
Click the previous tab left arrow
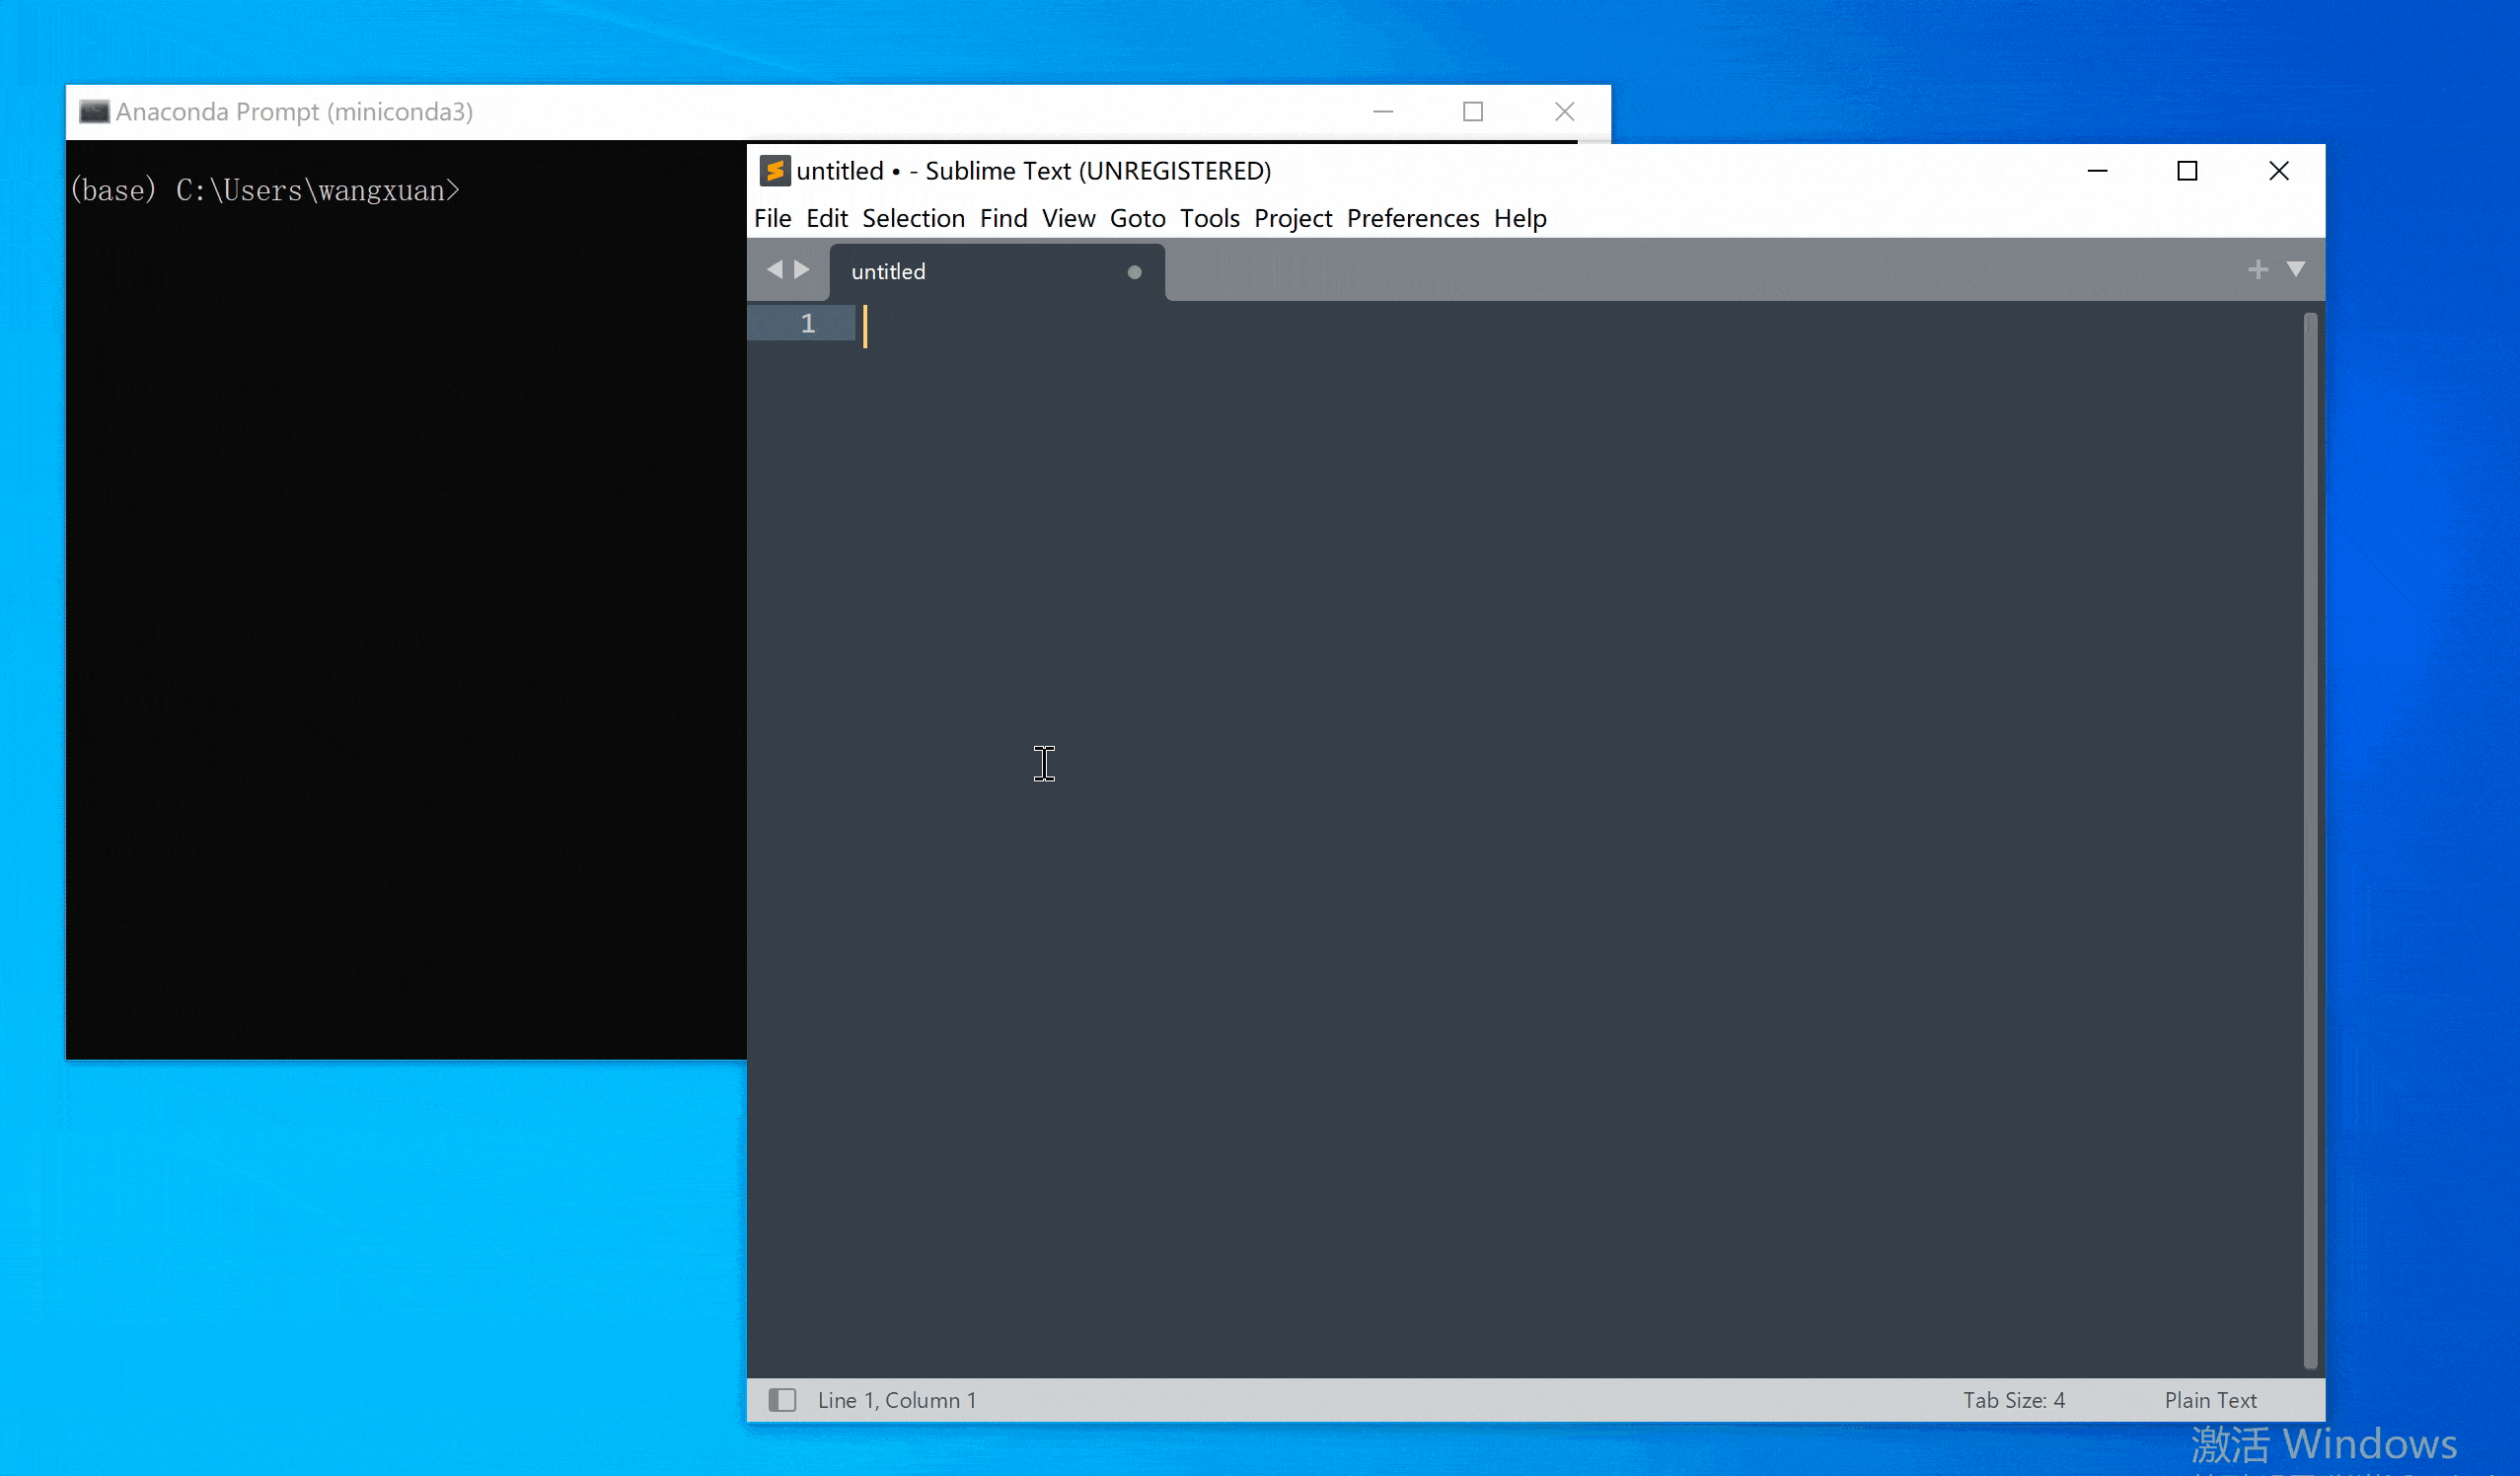(x=774, y=270)
